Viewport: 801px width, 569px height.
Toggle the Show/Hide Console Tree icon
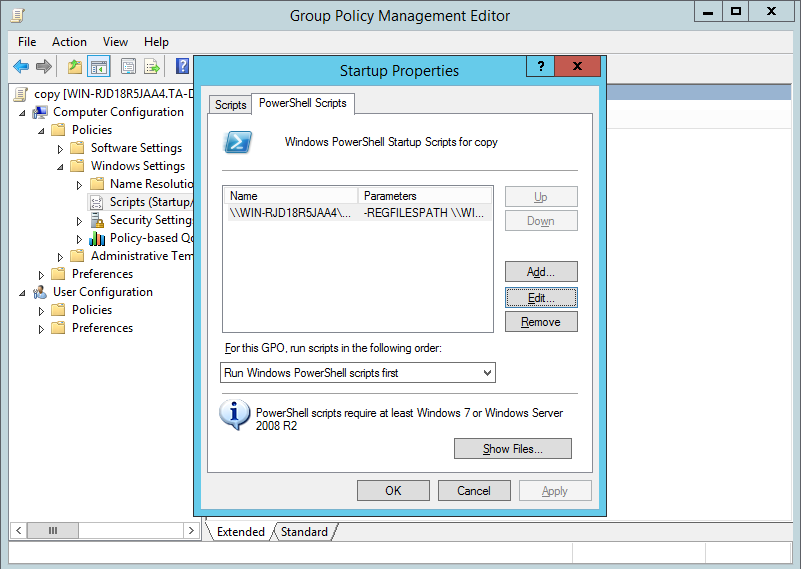point(99,67)
